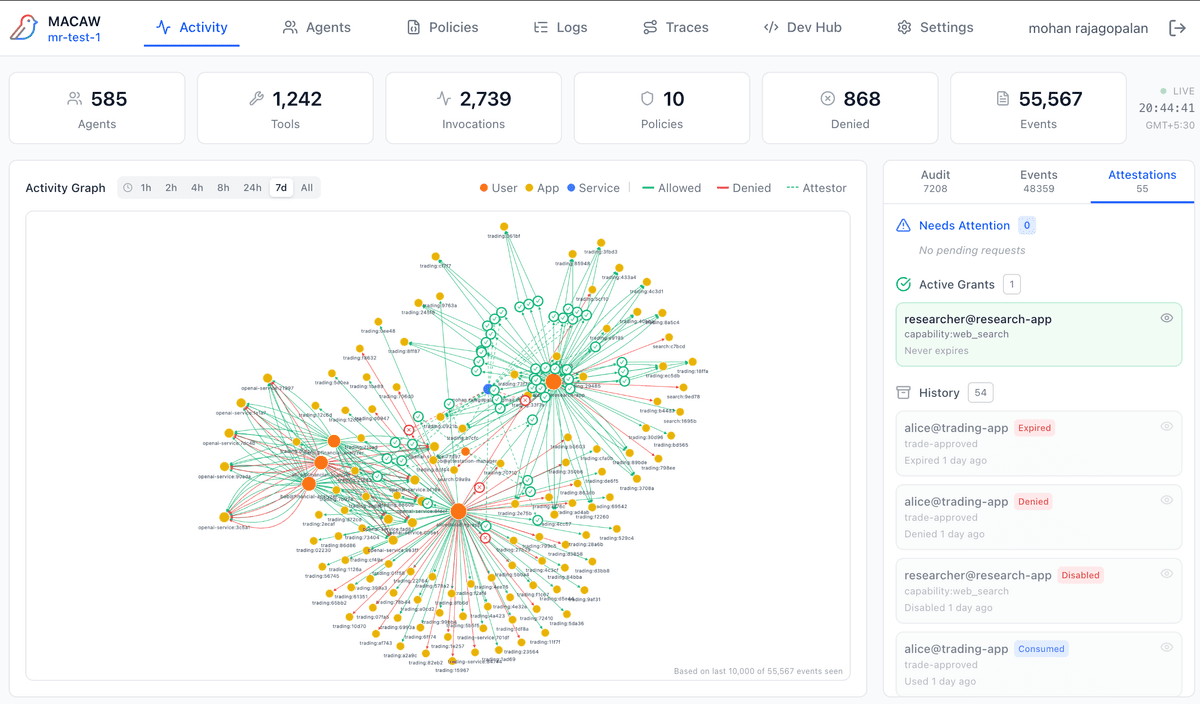Select the All time range button
Screen dimensions: 1200x704
point(307,188)
